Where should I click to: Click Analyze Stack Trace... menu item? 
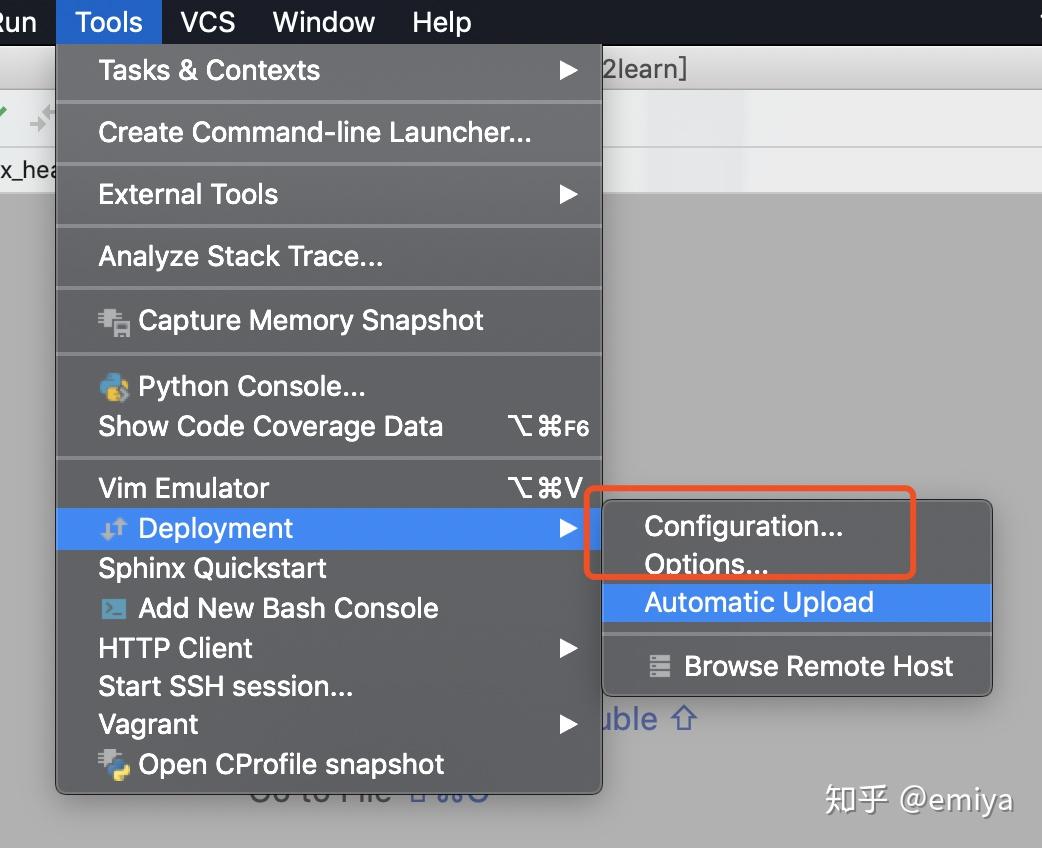coord(240,257)
